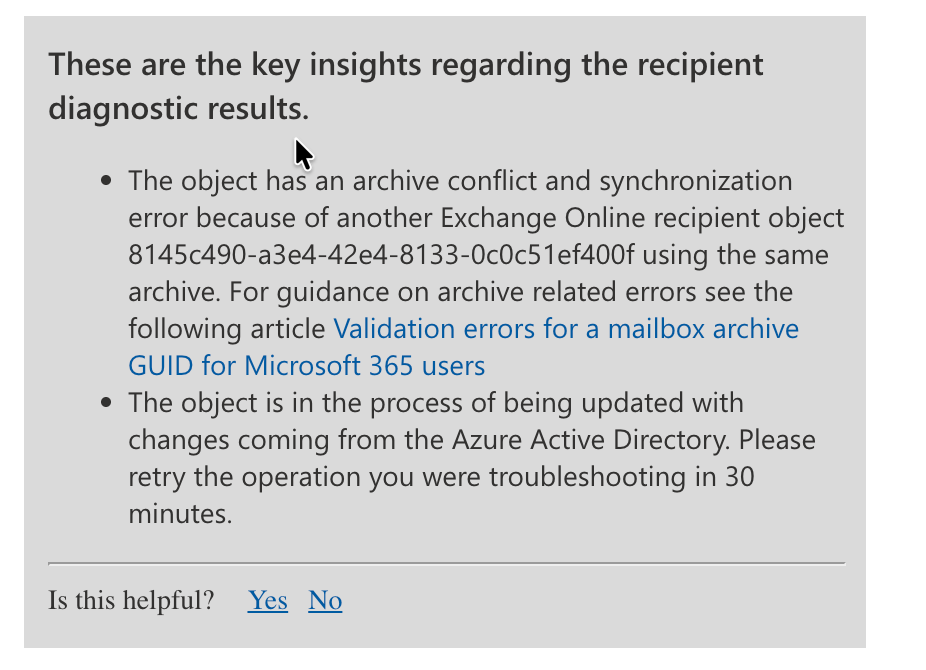
Task: Click the horizontal divider above the feedback prompt
Action: click(446, 564)
